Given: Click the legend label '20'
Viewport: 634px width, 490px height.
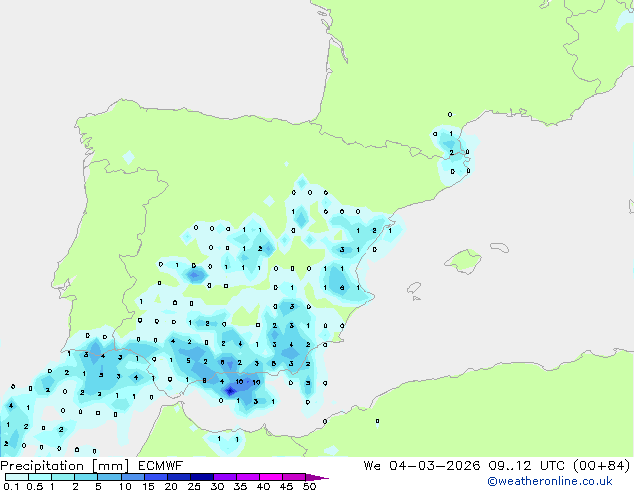Looking at the screenshot, I should coord(171,486).
